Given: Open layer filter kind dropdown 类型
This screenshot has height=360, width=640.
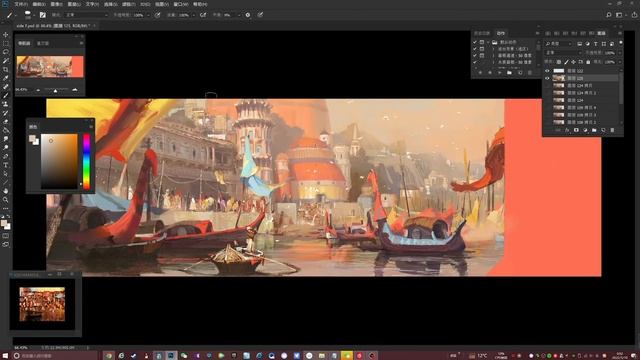Looking at the screenshot, I should pyautogui.click(x=558, y=44).
